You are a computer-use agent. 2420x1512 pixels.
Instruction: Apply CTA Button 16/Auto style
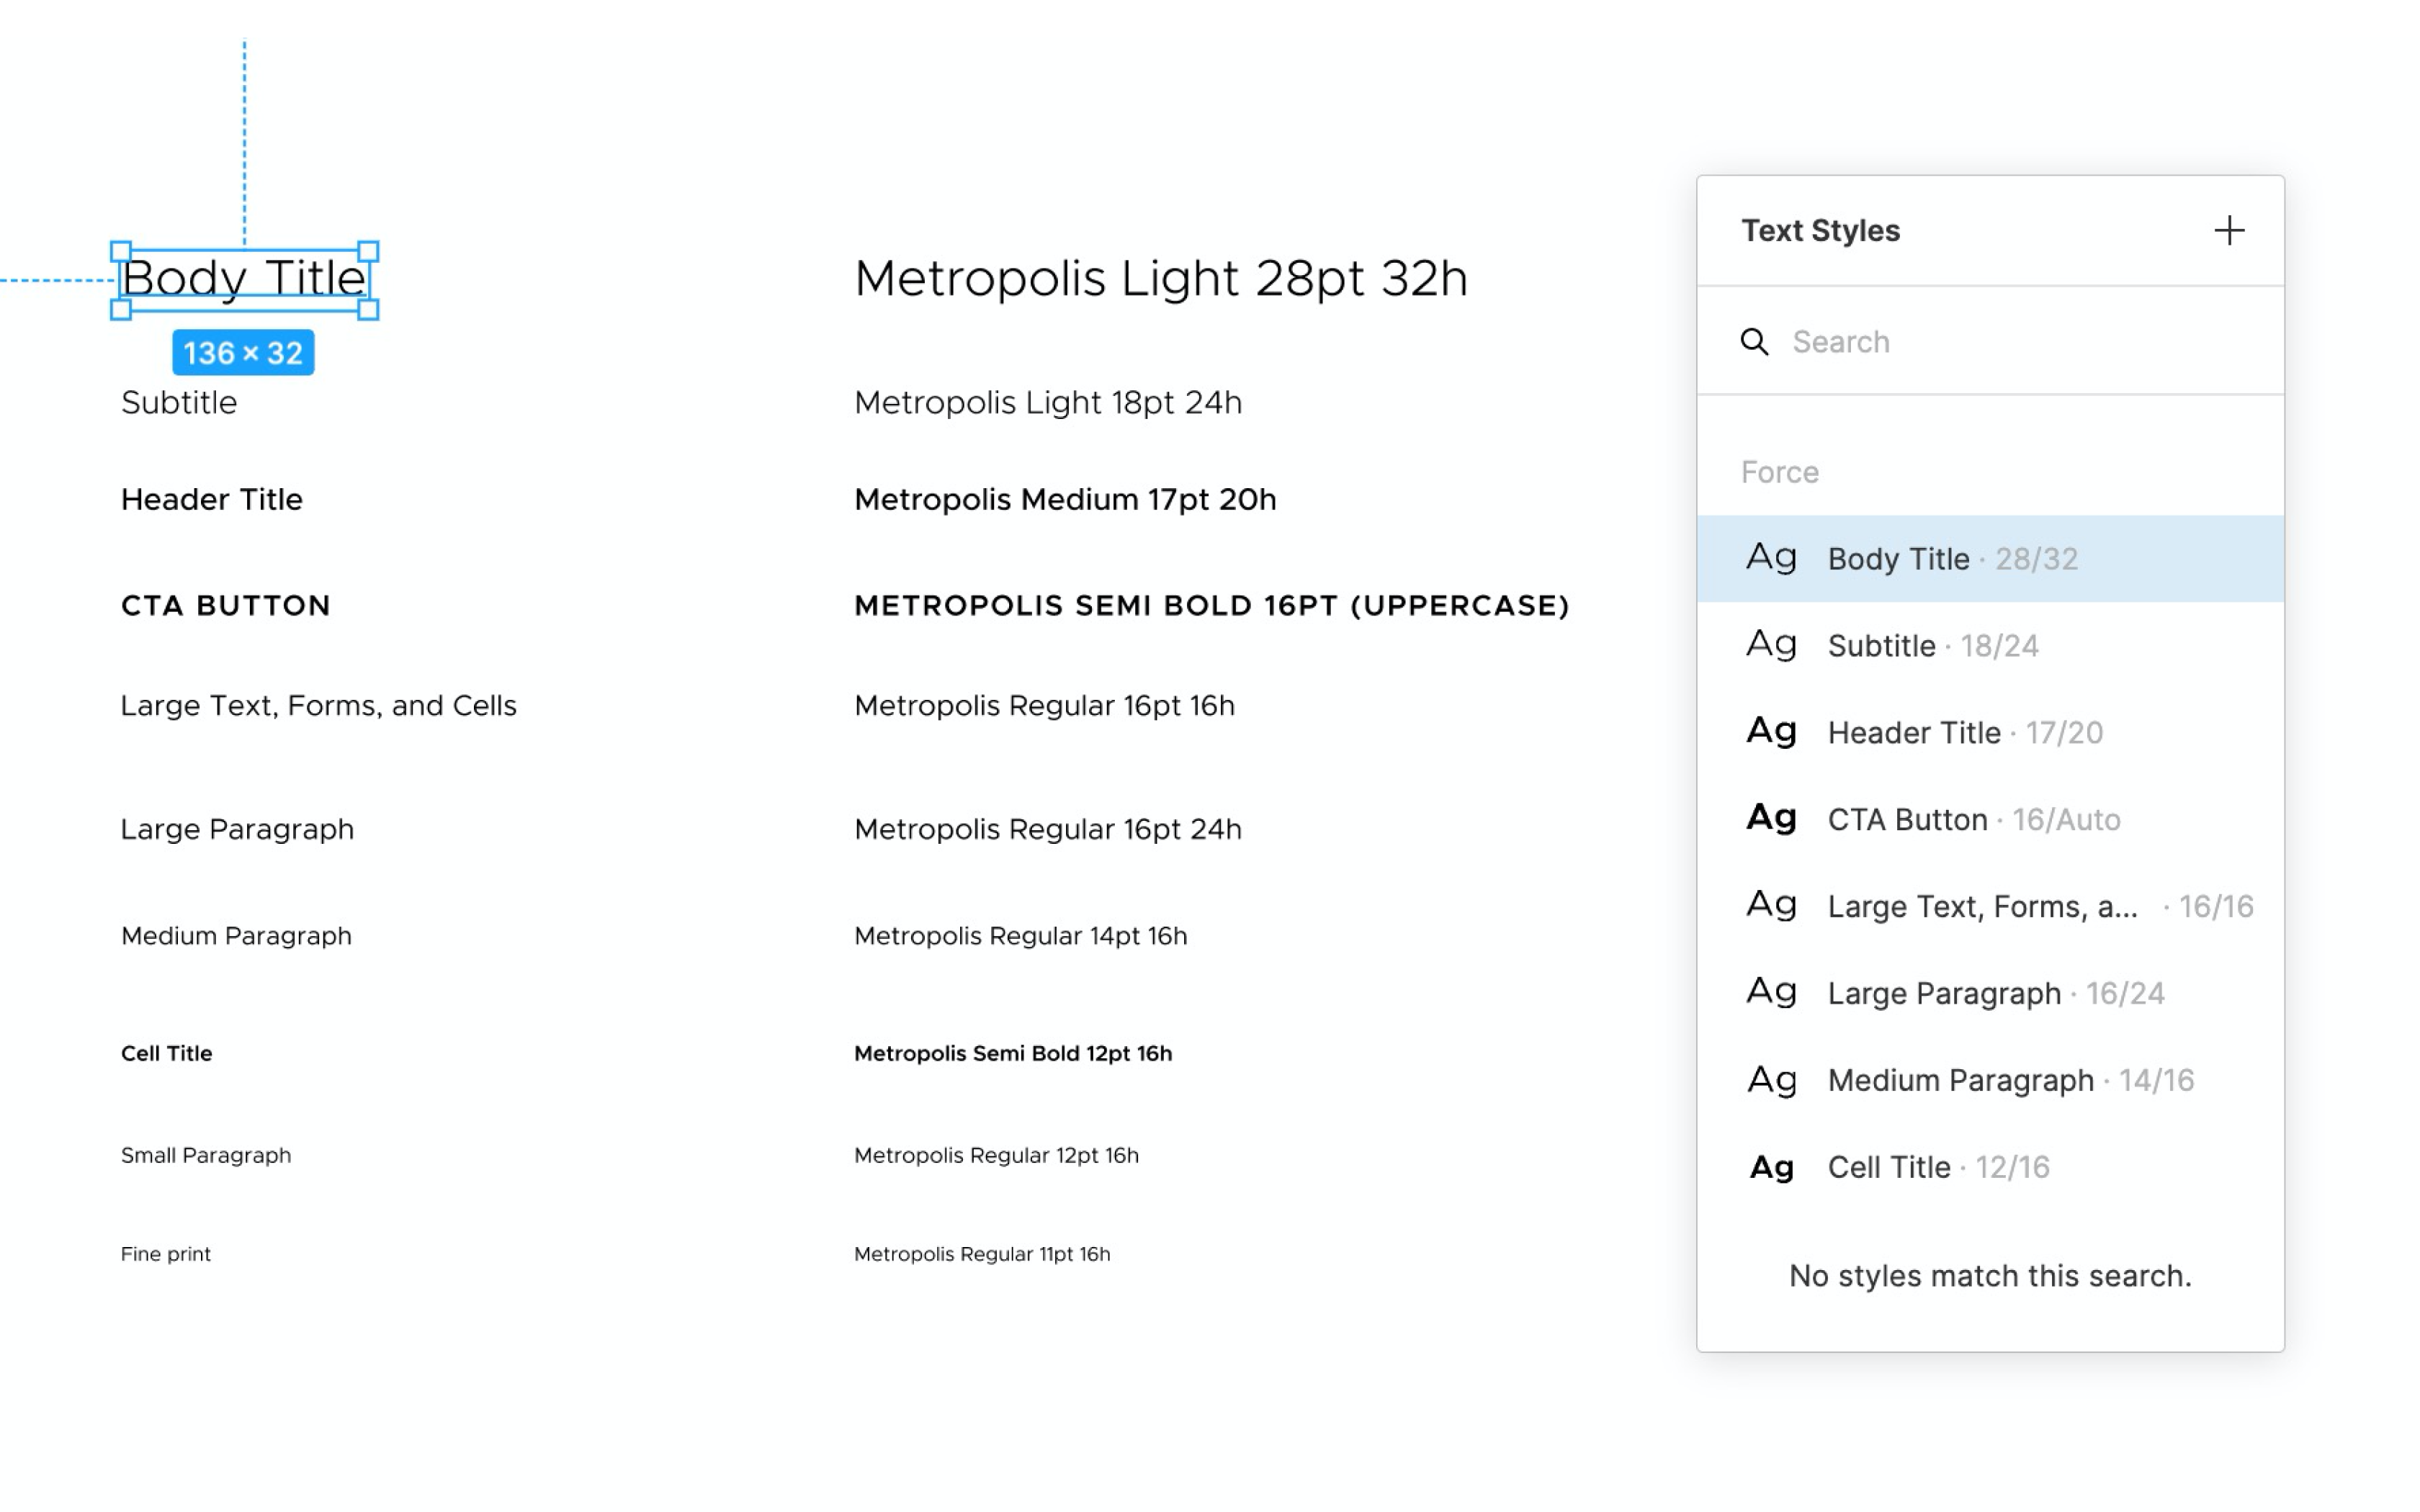(1990, 820)
